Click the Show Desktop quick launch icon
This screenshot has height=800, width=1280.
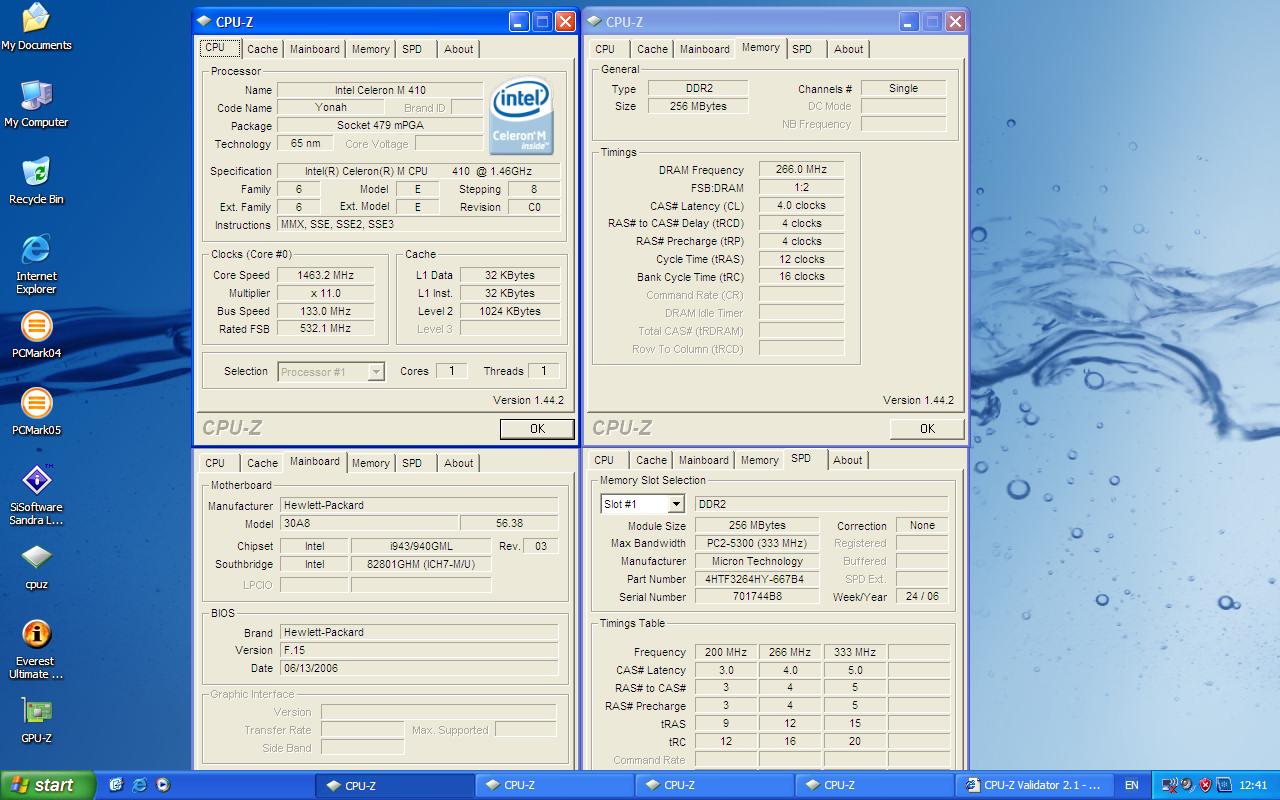coord(116,785)
